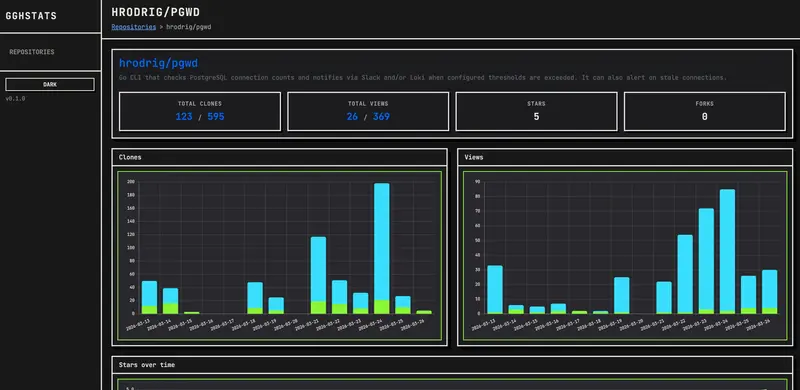This screenshot has height=390, width=800.
Task: Click the HRODRIG/PGWD page heading
Action: click(x=156, y=12)
